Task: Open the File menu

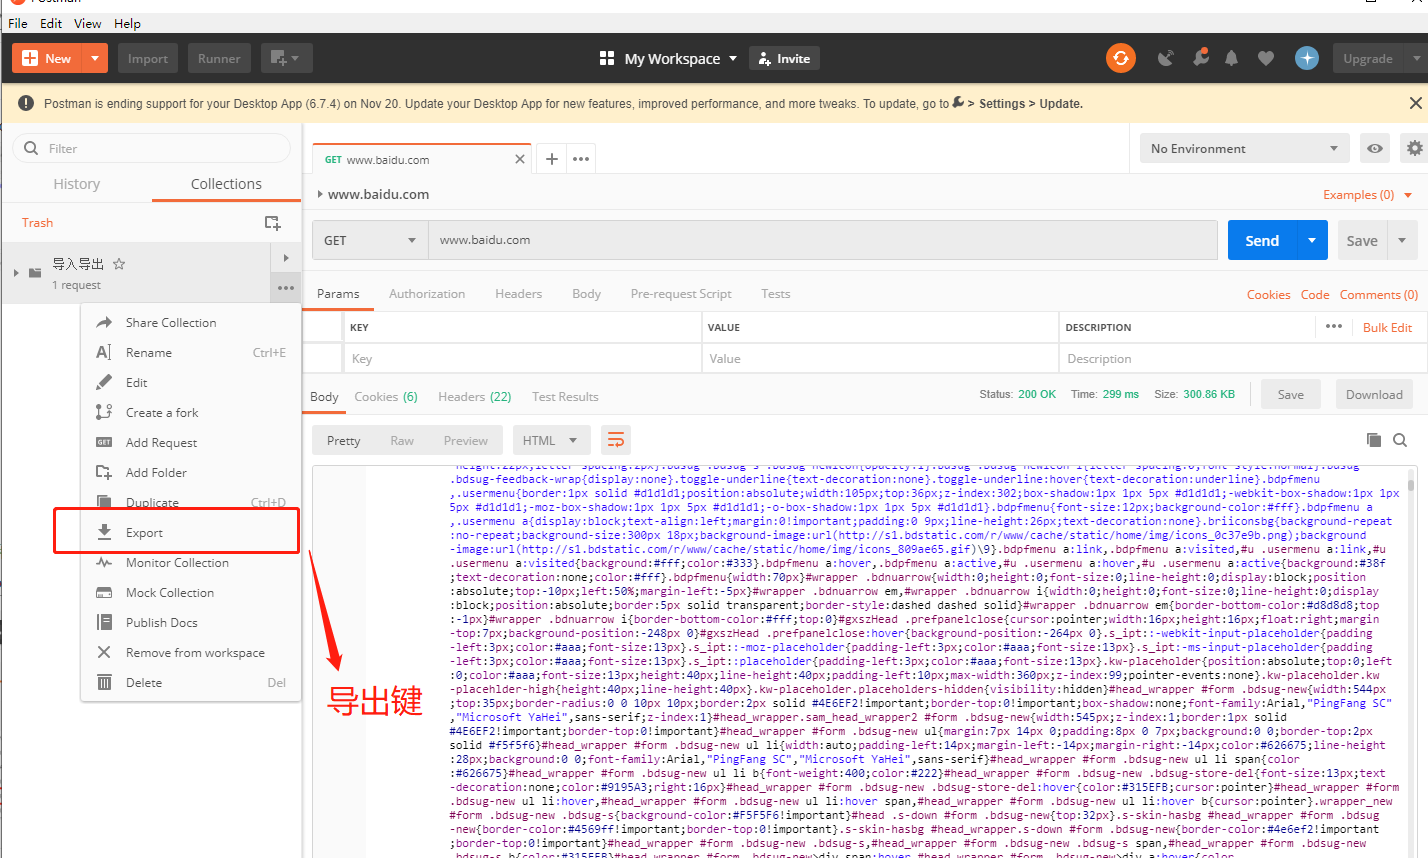Action: click(18, 23)
